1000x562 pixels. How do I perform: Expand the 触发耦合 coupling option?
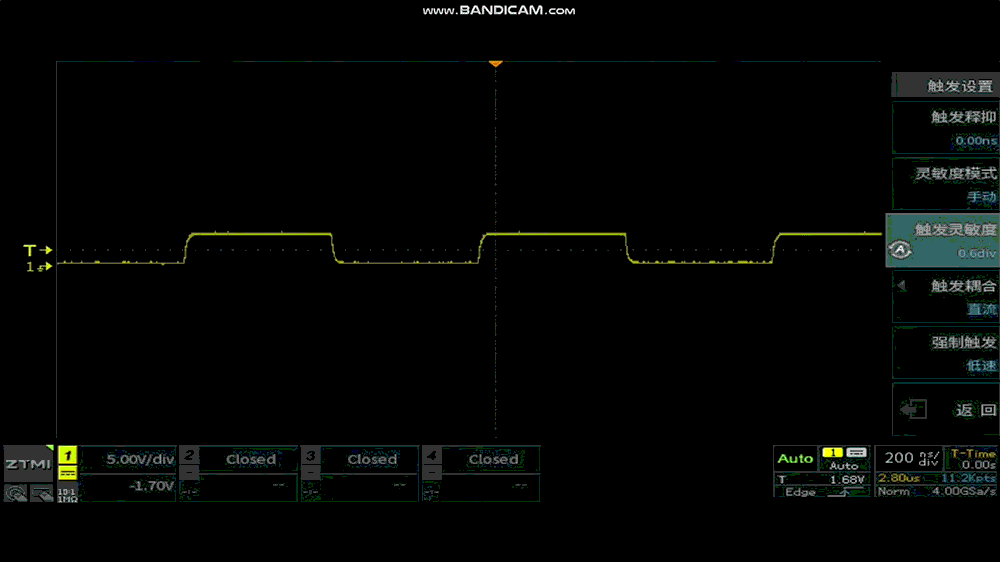click(944, 297)
